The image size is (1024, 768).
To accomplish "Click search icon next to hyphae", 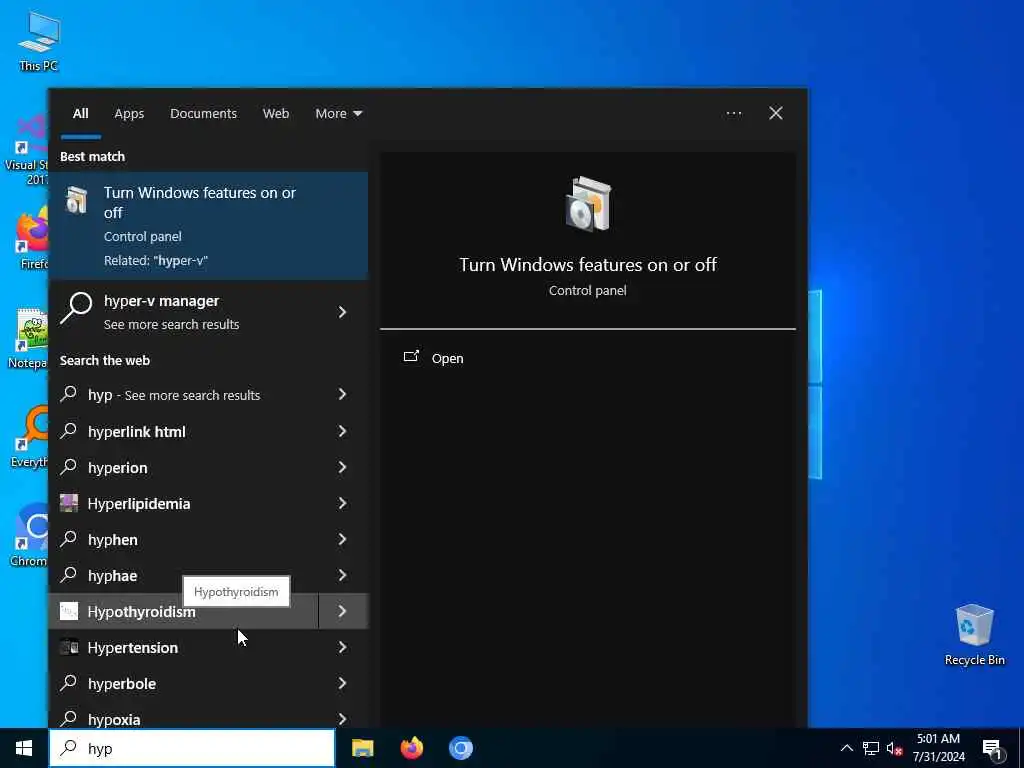I will 69,574.
